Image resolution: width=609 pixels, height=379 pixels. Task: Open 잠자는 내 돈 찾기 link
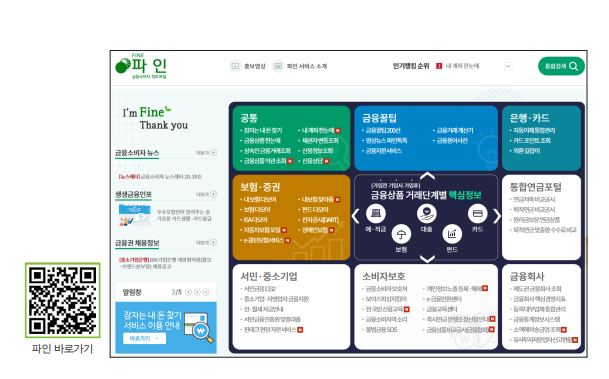click(263, 130)
